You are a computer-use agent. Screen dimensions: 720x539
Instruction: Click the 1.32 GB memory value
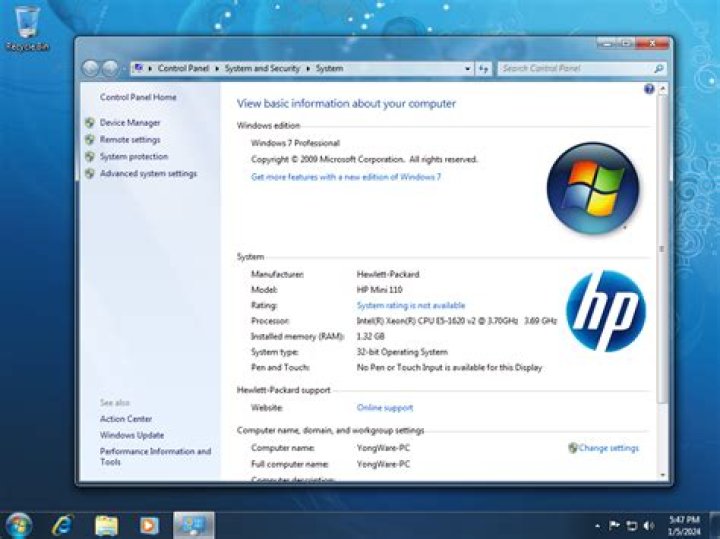pyautogui.click(x=370, y=337)
